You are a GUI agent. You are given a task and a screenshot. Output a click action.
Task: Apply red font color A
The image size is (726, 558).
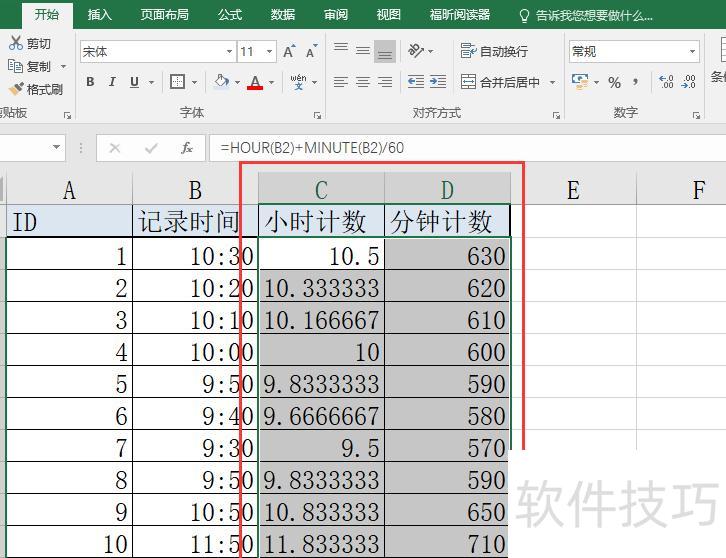255,82
